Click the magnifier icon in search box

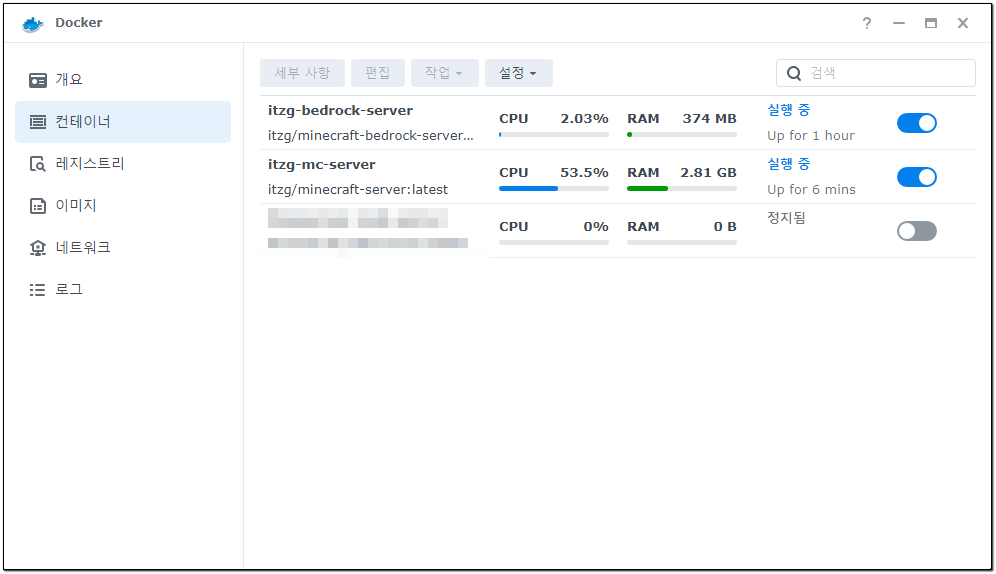coord(794,73)
